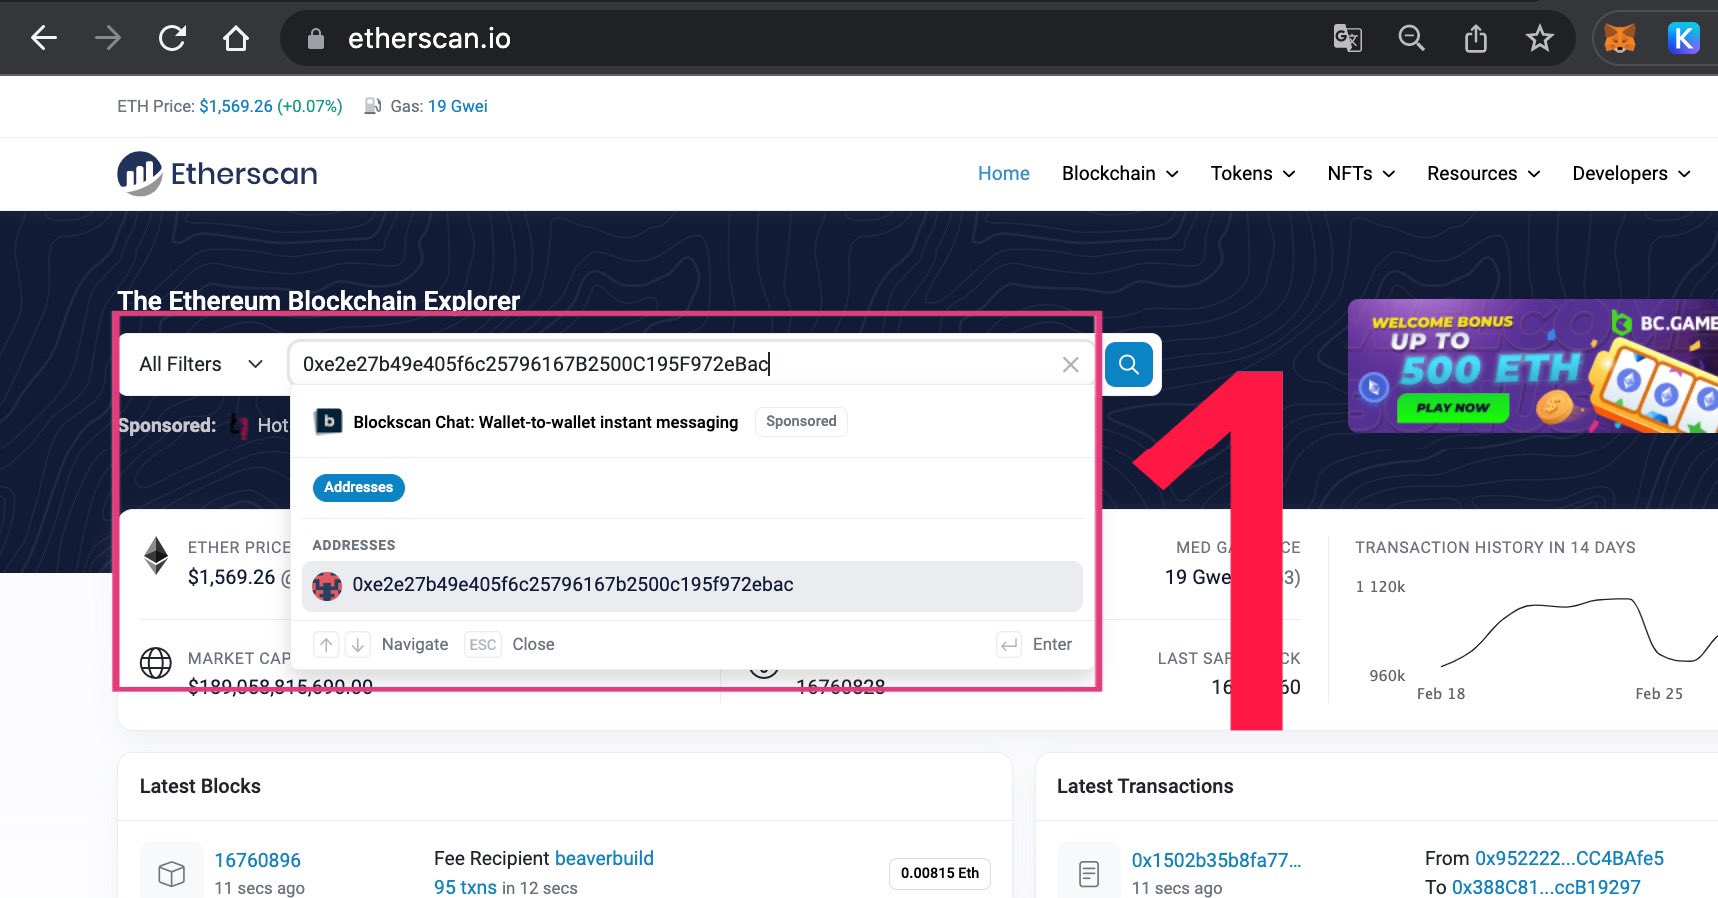
Task: Click the address identicon in results
Action: pos(327,586)
